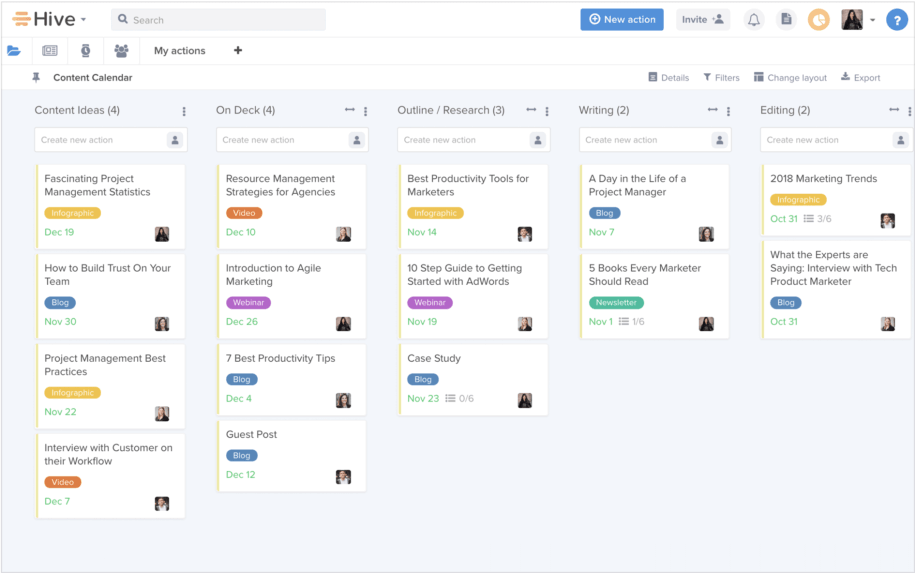
Task: Open the user profile avatar dropdown
Action: point(858,20)
